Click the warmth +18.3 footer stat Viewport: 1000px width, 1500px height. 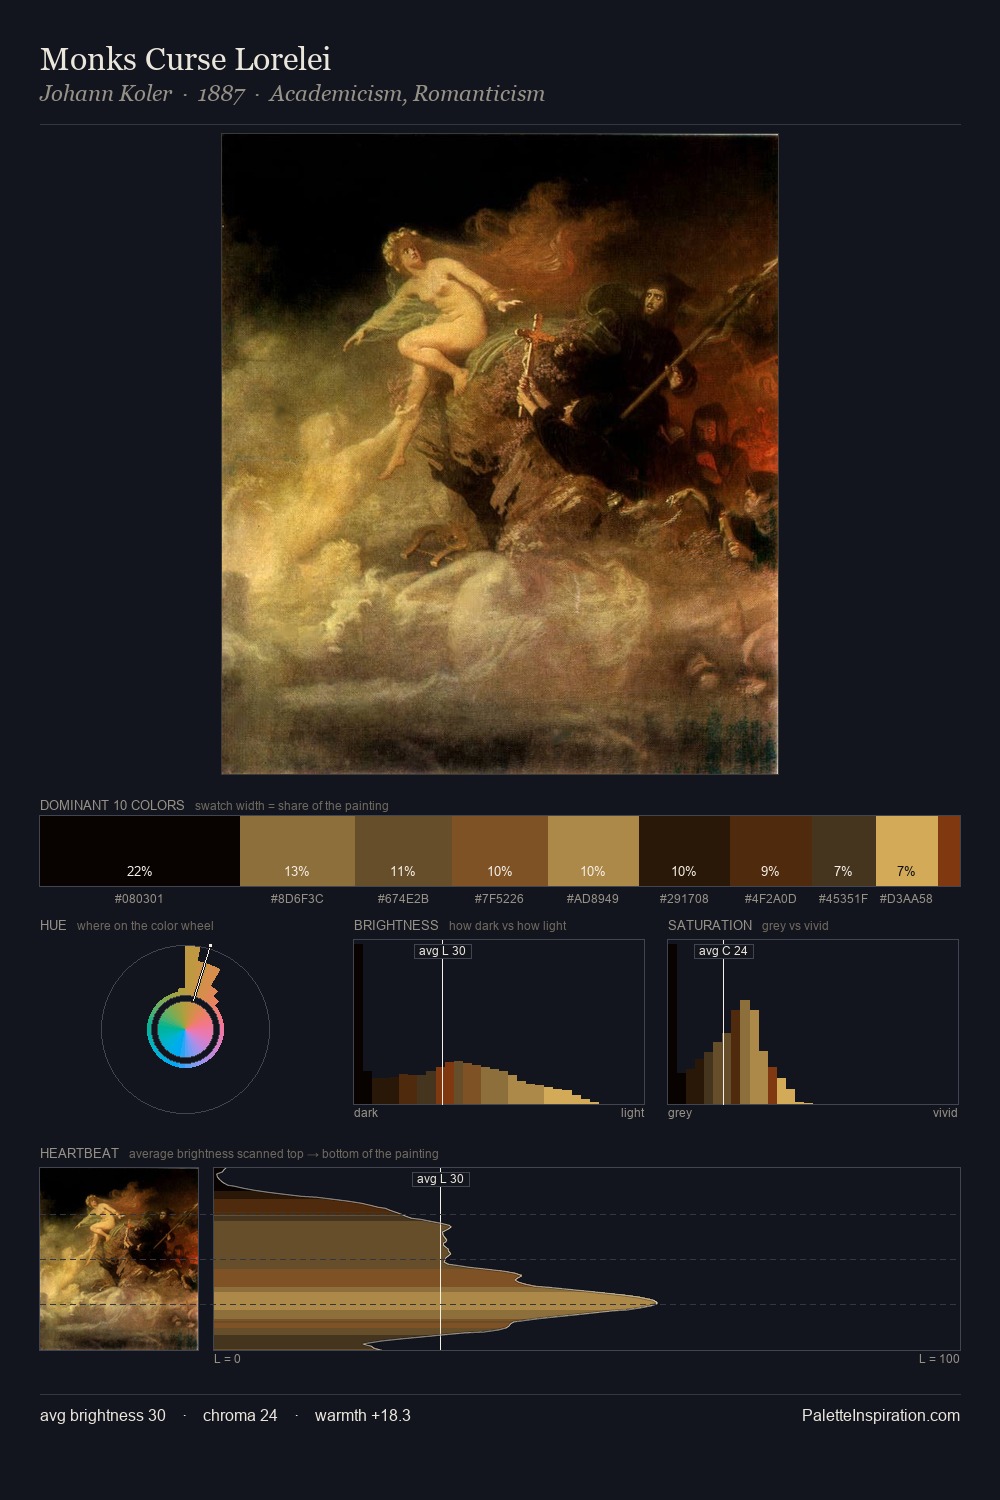(x=363, y=1415)
